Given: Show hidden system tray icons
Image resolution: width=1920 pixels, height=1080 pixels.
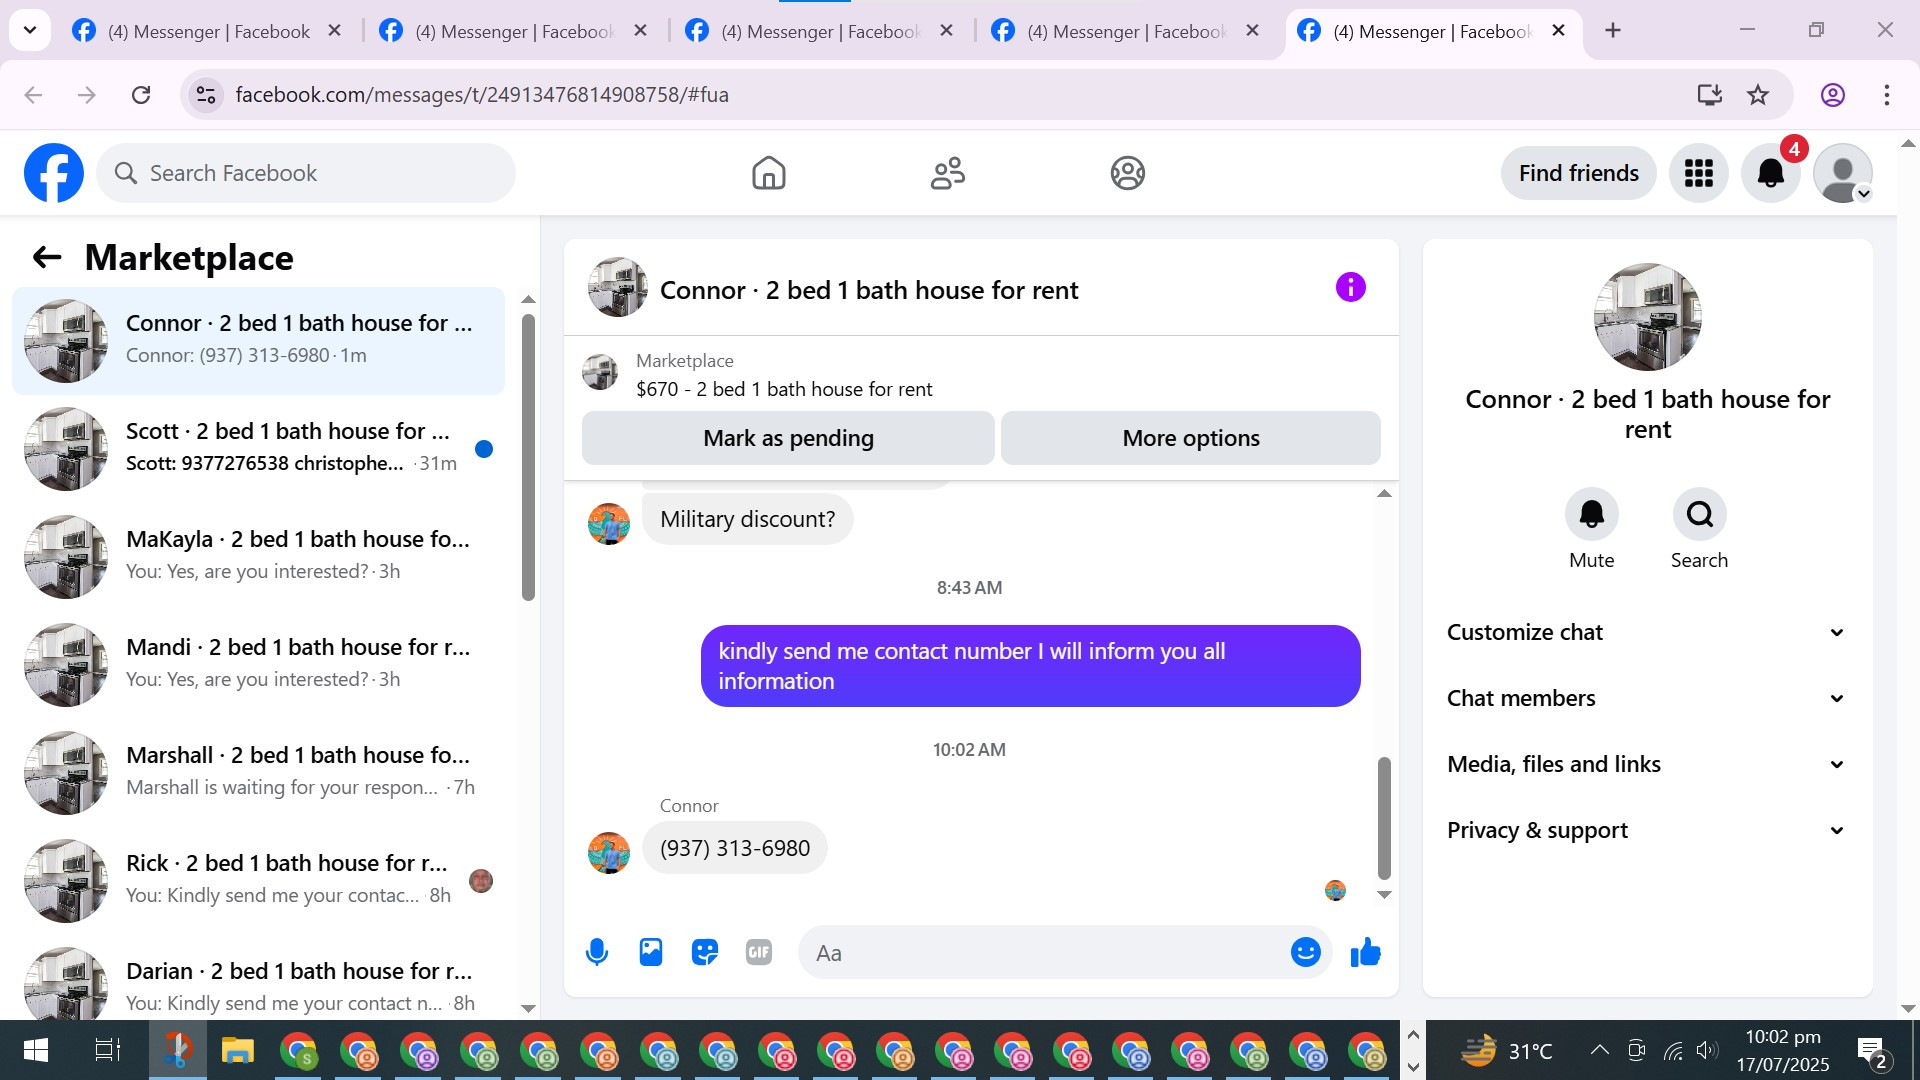Looking at the screenshot, I should 1599,1050.
